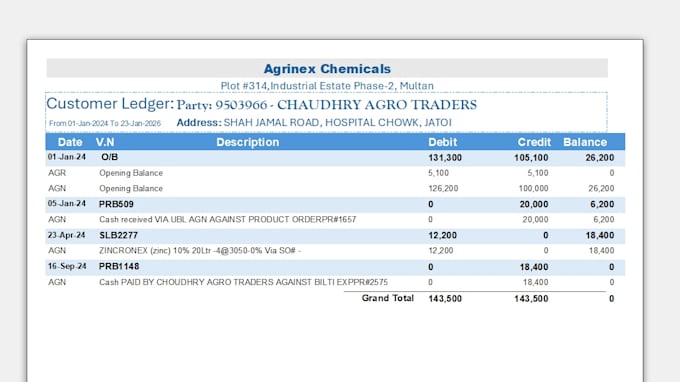Click the Date column header
This screenshot has height=382, width=680.
click(x=70, y=142)
